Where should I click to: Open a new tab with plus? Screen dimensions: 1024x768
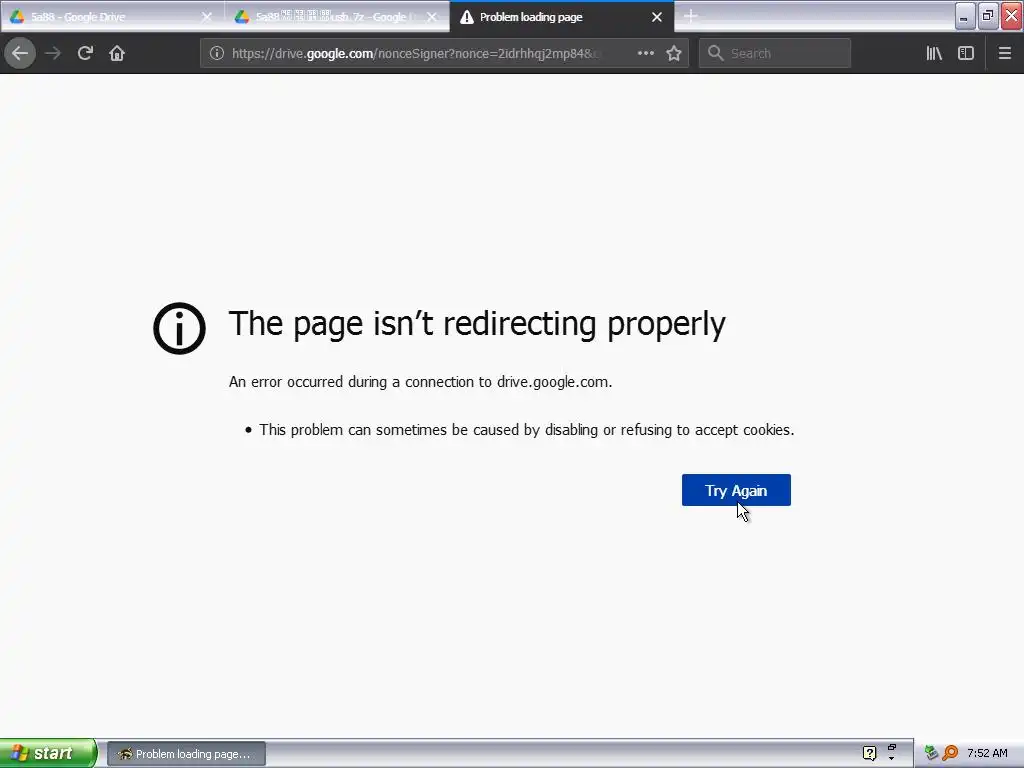click(690, 16)
